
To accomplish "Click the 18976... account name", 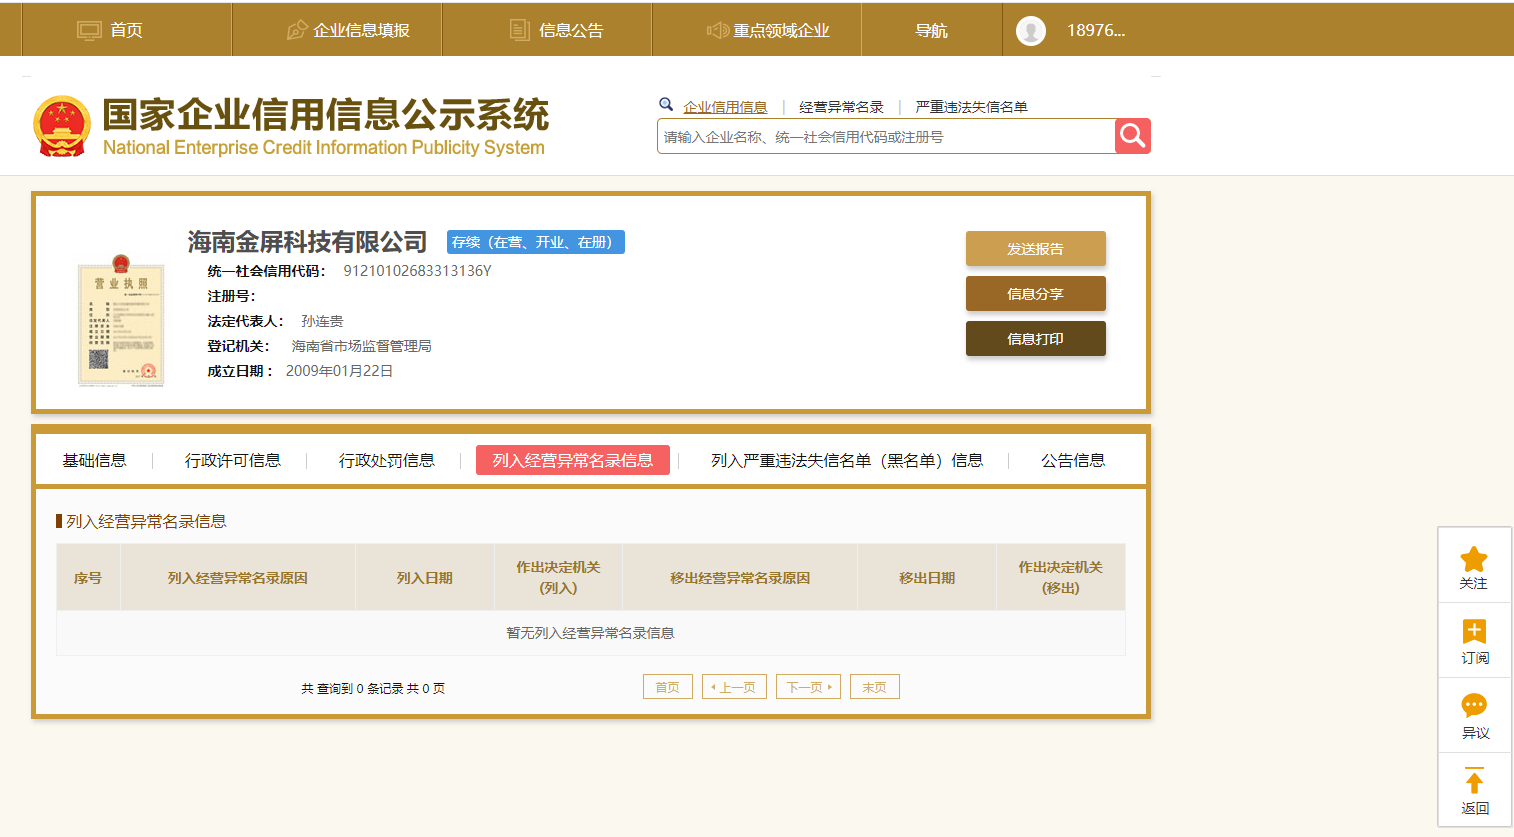I will [x=1096, y=31].
